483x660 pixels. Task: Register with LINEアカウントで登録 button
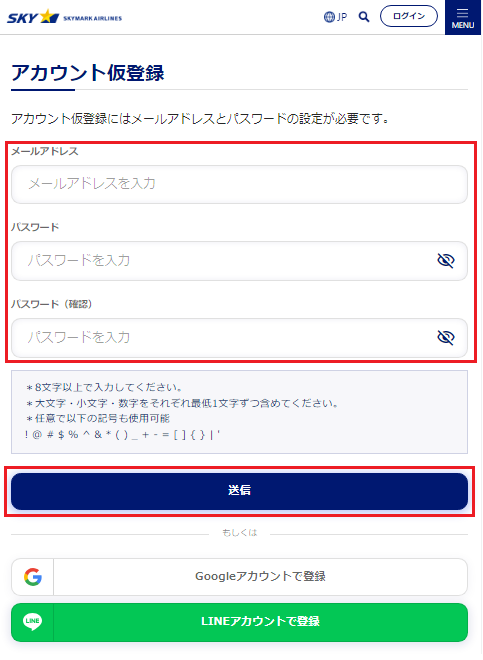tap(239, 623)
